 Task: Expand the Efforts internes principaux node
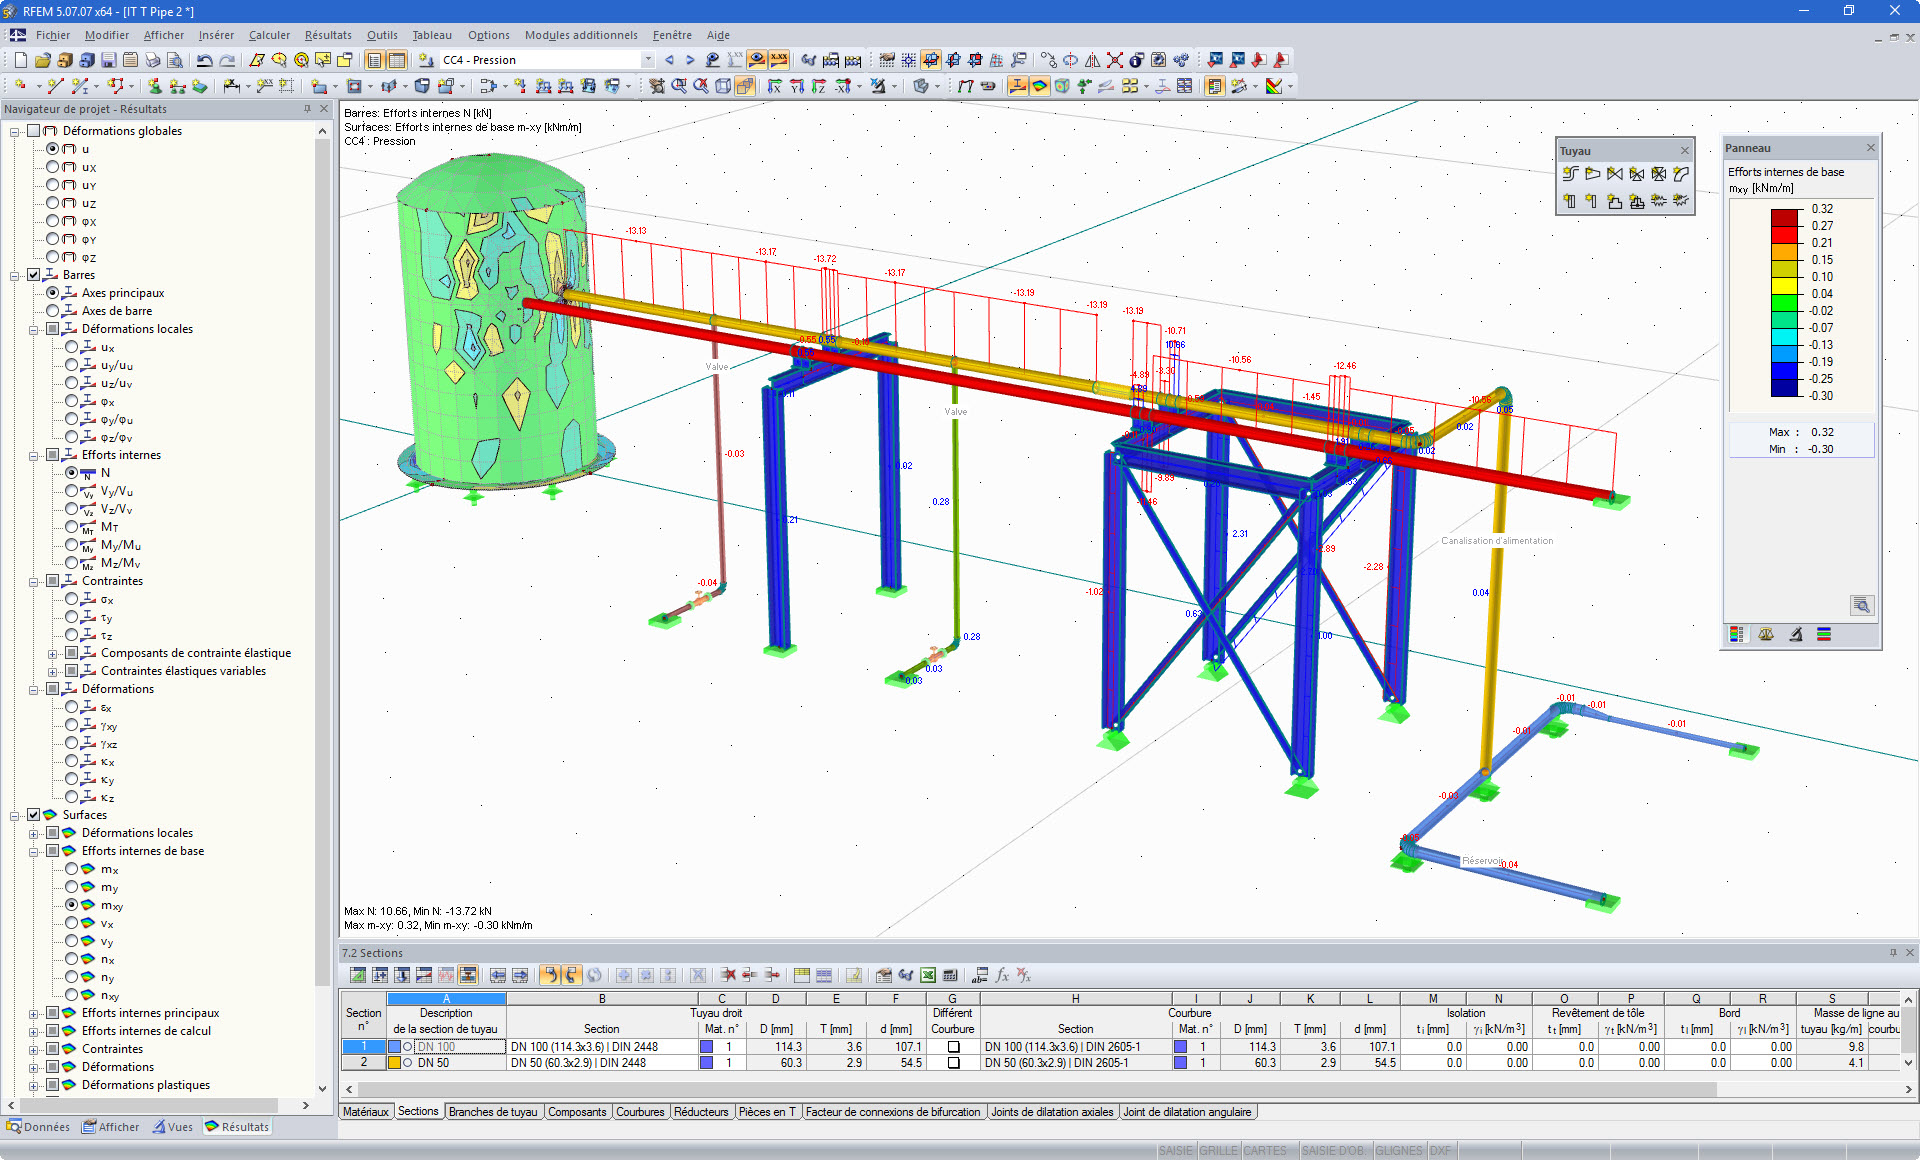click(34, 1013)
